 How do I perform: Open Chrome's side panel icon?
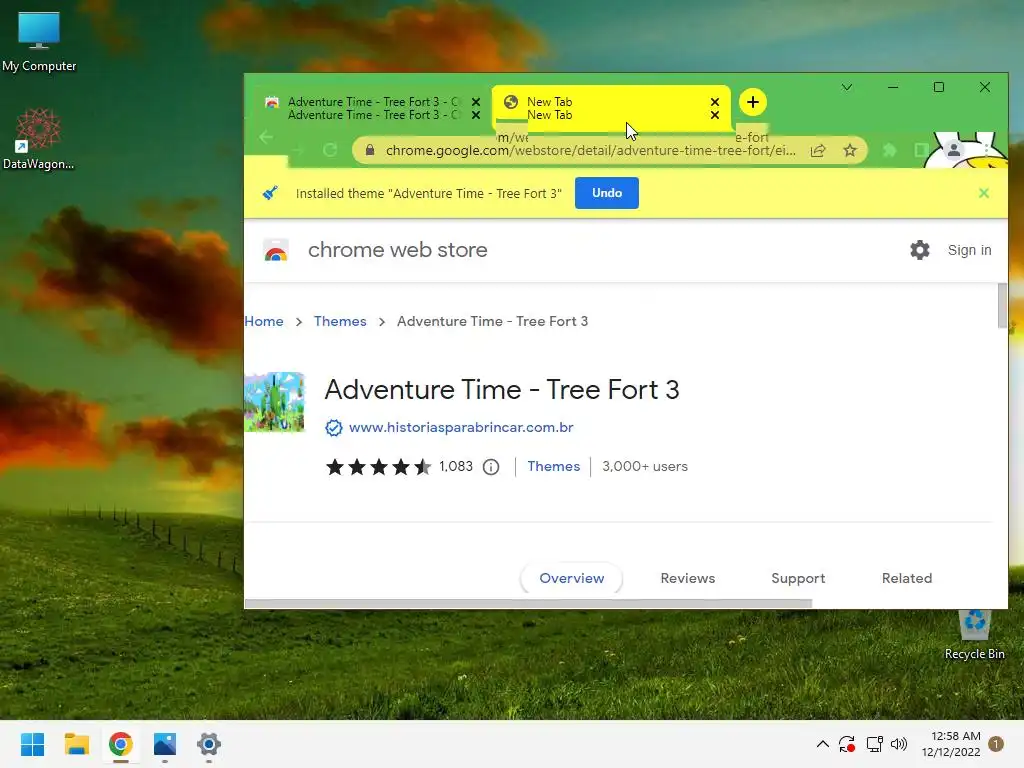(921, 151)
